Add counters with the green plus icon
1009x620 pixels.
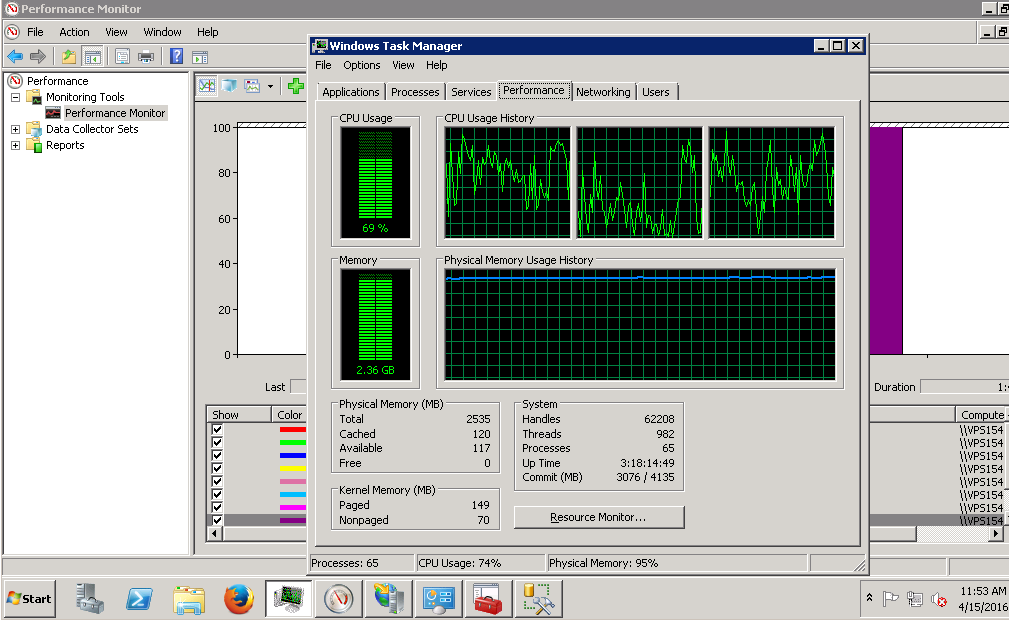coord(295,86)
